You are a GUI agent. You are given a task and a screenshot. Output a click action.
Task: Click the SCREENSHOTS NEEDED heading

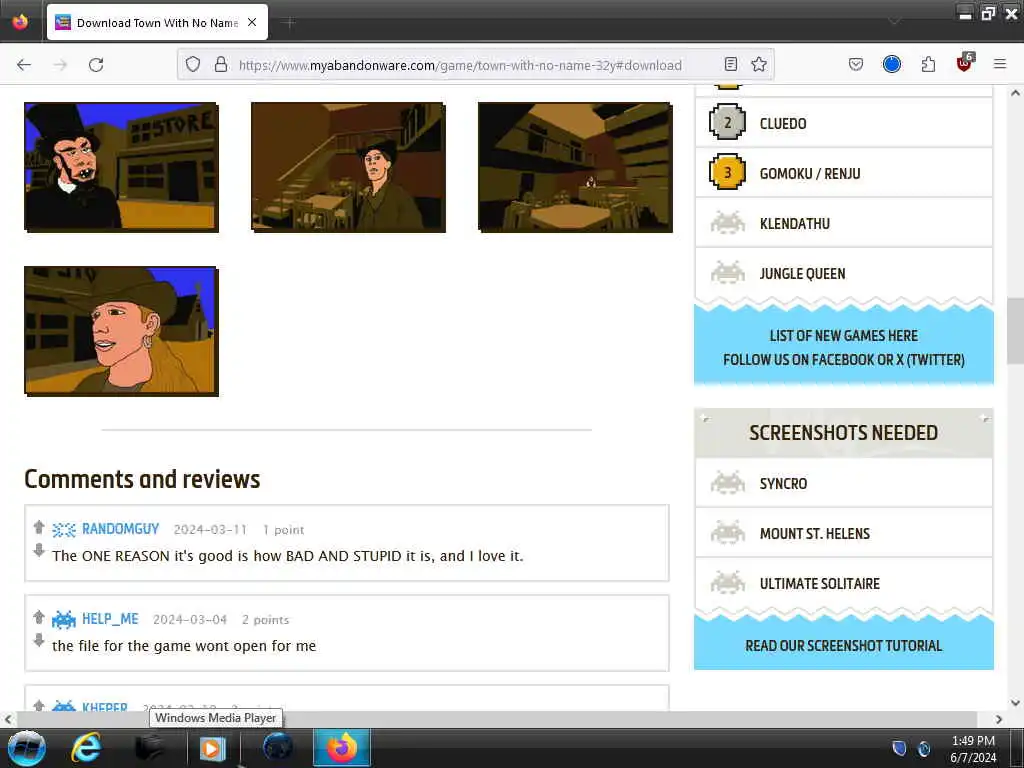click(844, 433)
